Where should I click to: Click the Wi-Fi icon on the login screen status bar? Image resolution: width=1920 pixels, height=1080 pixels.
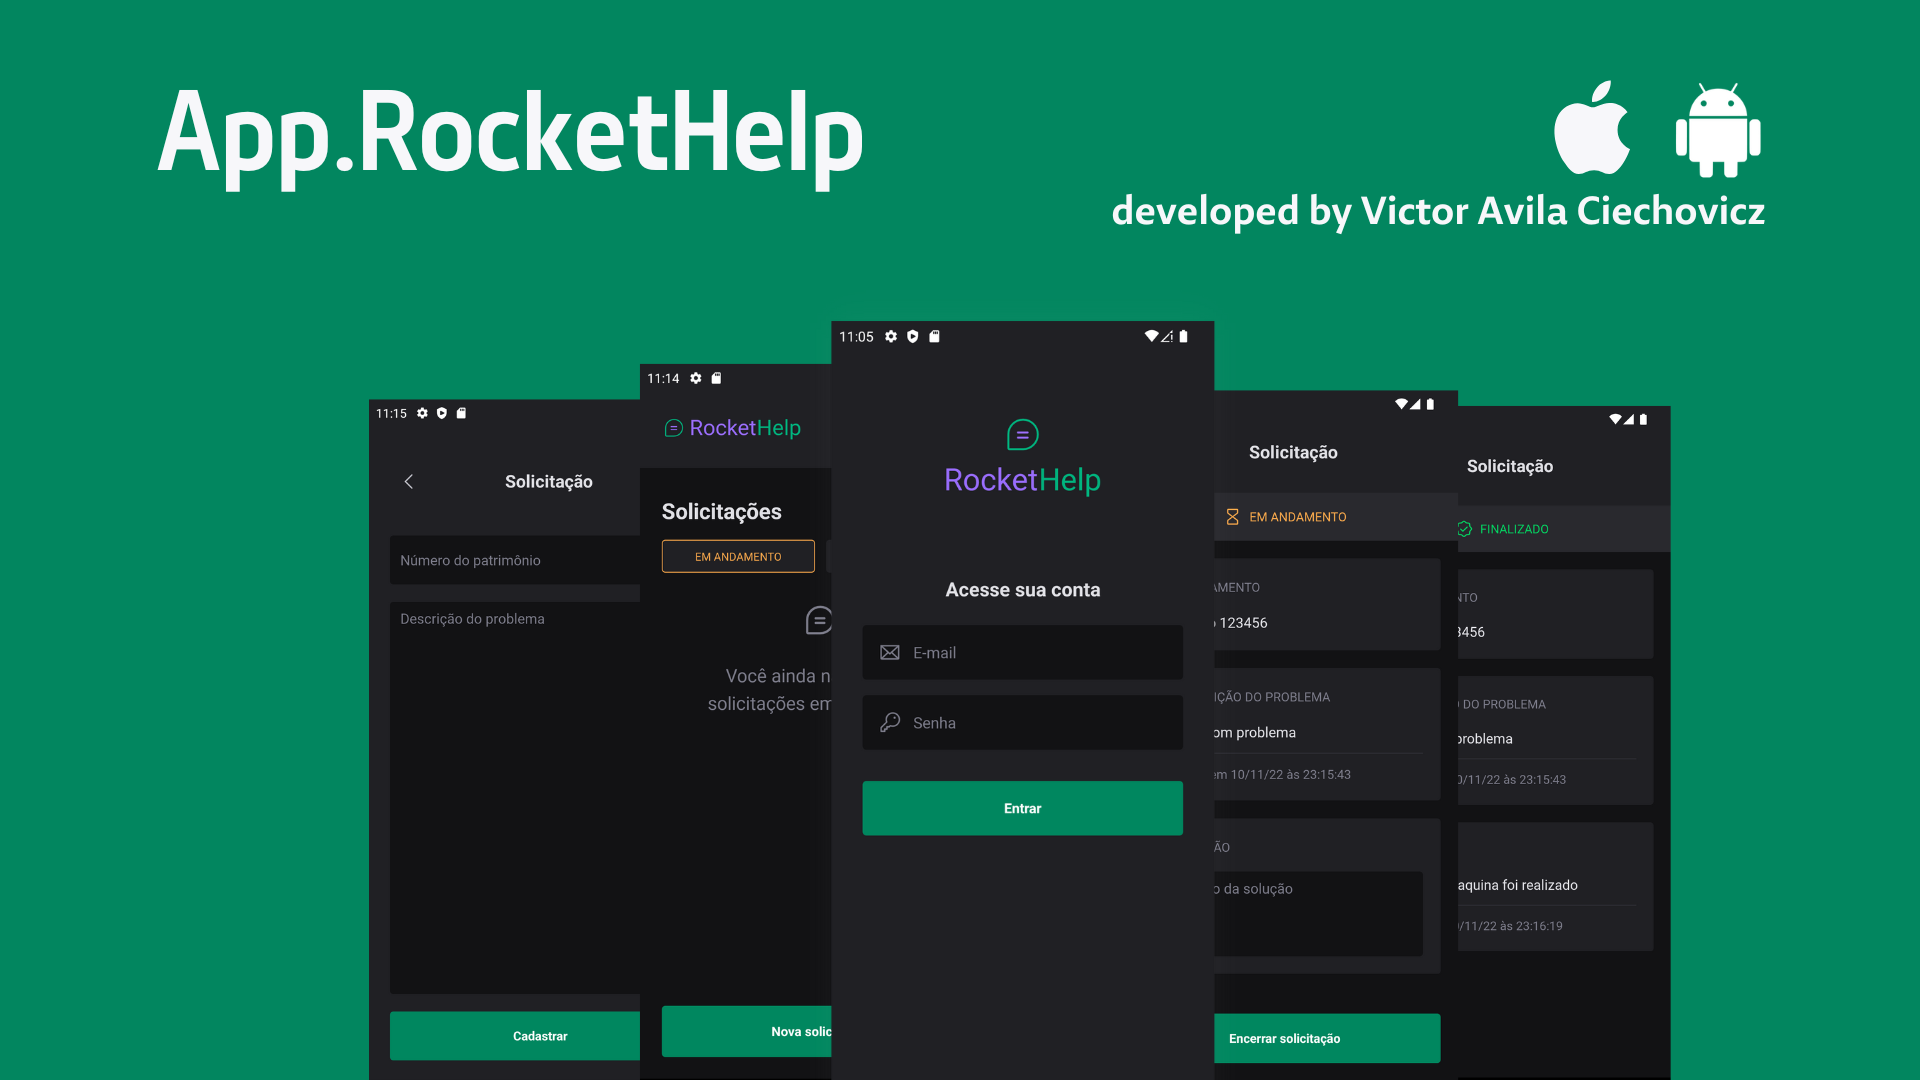point(1150,337)
